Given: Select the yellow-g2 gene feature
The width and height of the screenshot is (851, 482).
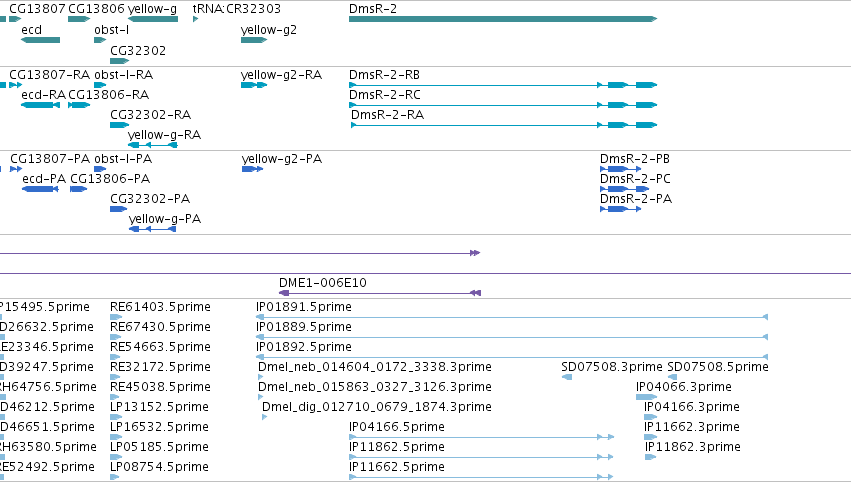Looking at the screenshot, I should (254, 40).
